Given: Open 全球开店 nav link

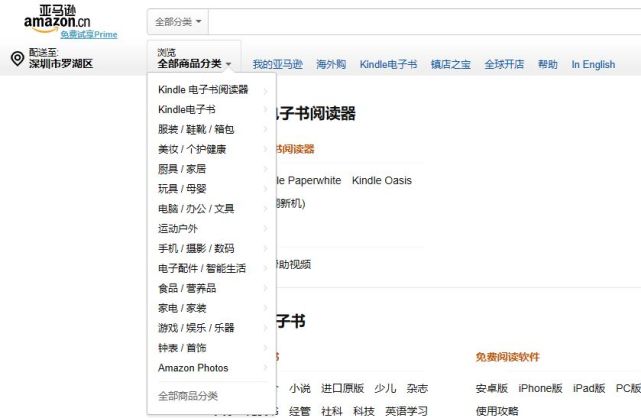Looking at the screenshot, I should (504, 64).
